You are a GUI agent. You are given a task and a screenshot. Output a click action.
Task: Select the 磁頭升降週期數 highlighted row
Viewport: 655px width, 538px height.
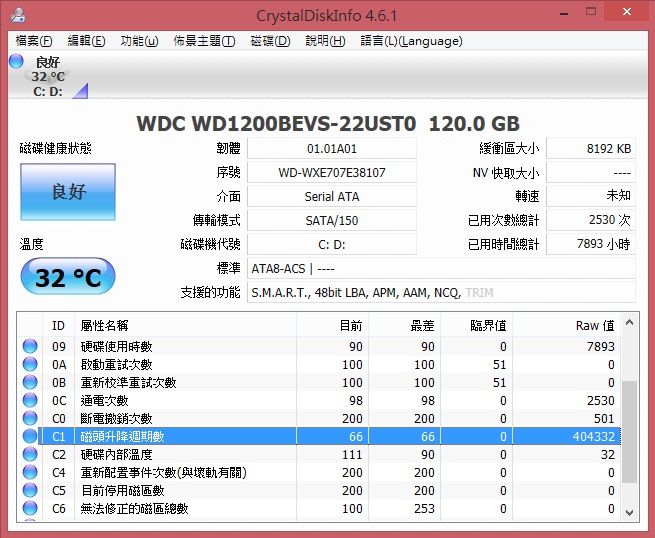point(320,436)
